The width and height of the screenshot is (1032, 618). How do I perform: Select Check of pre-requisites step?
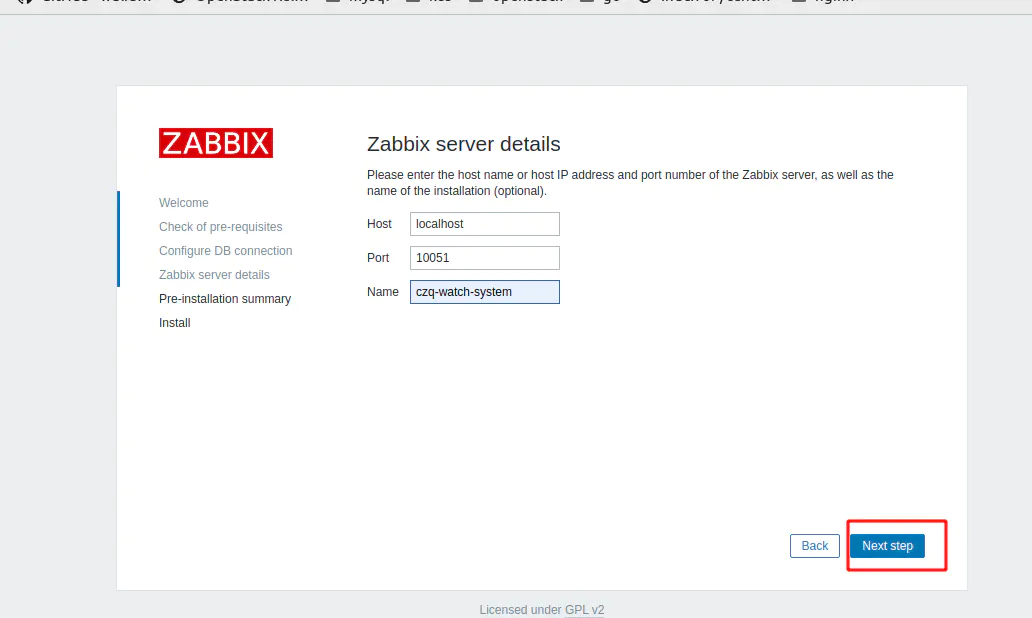[220, 226]
